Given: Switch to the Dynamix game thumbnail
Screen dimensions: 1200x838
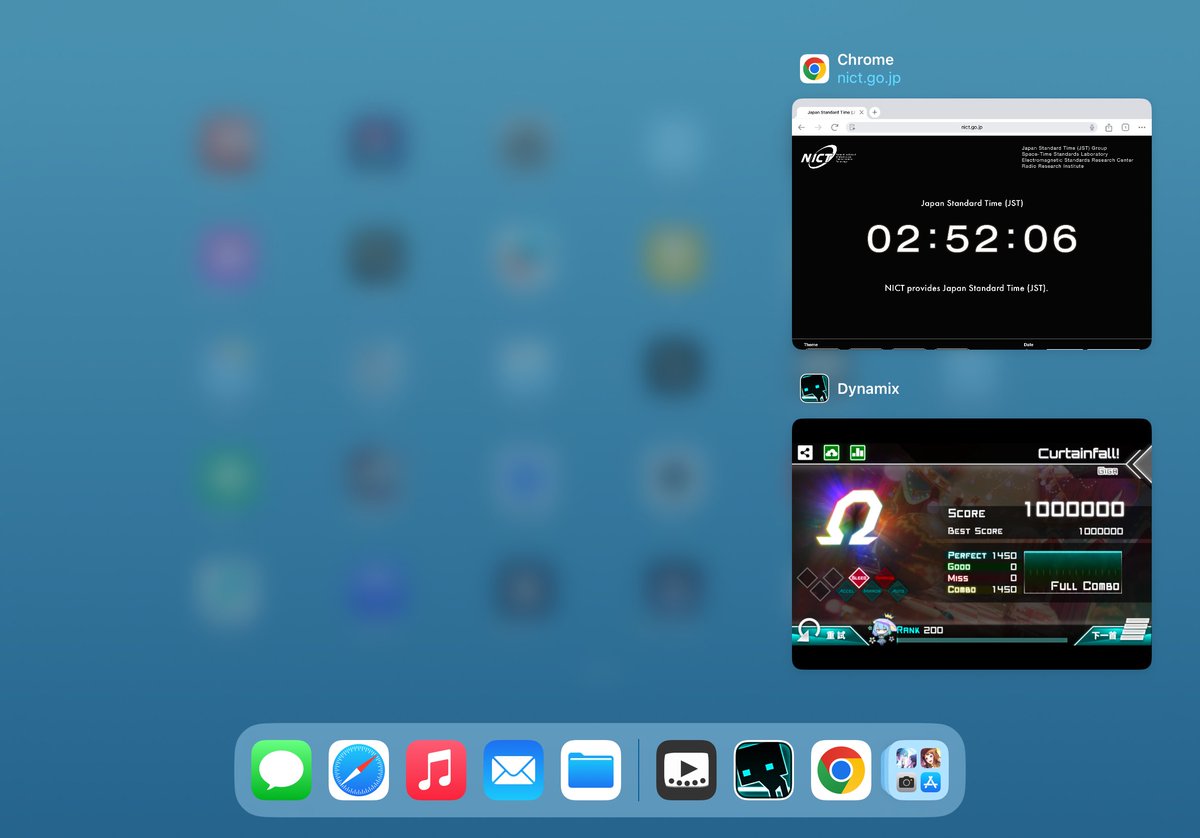Looking at the screenshot, I should (x=972, y=544).
